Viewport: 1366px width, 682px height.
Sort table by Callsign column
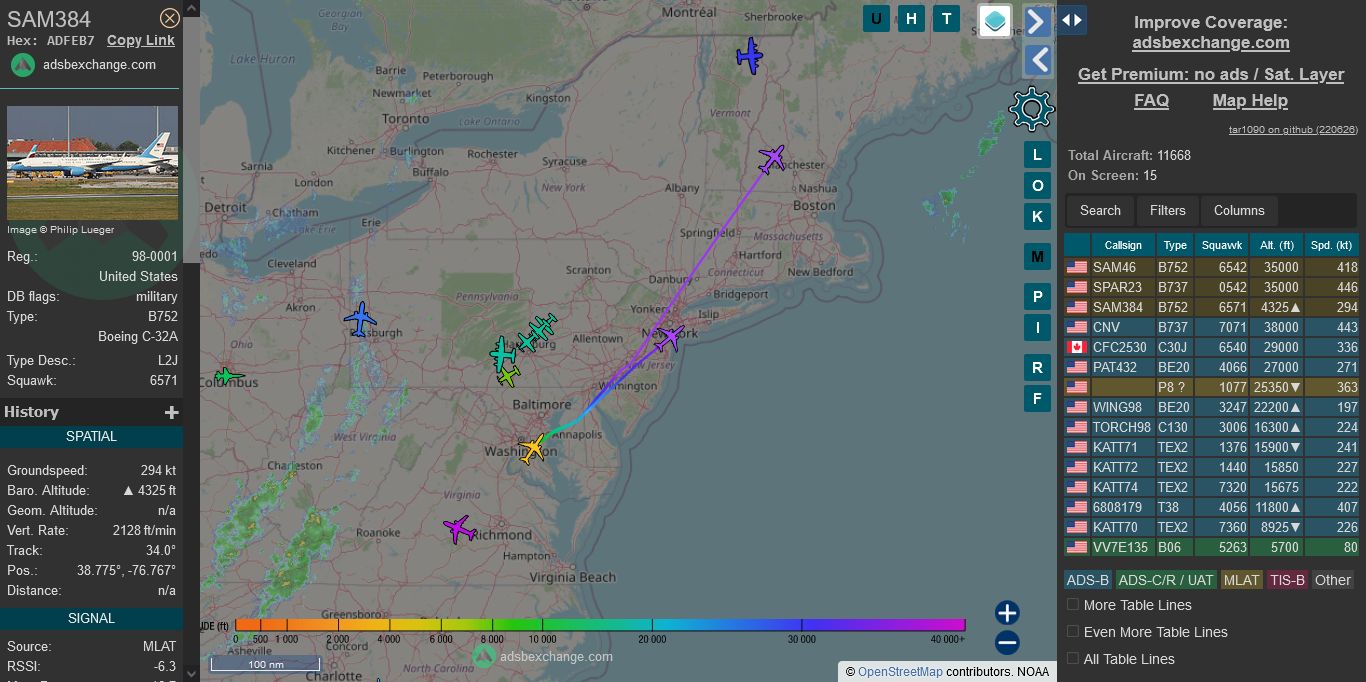pos(1123,245)
